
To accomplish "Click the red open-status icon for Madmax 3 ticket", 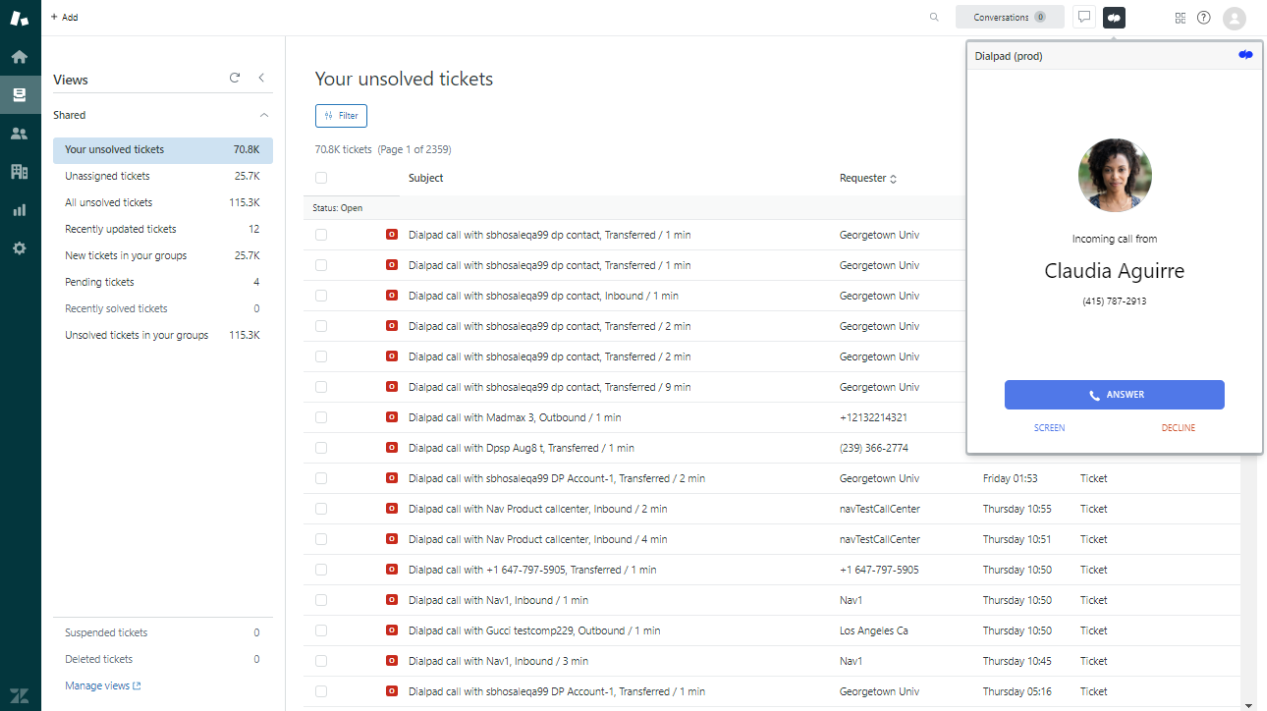I will coord(391,417).
